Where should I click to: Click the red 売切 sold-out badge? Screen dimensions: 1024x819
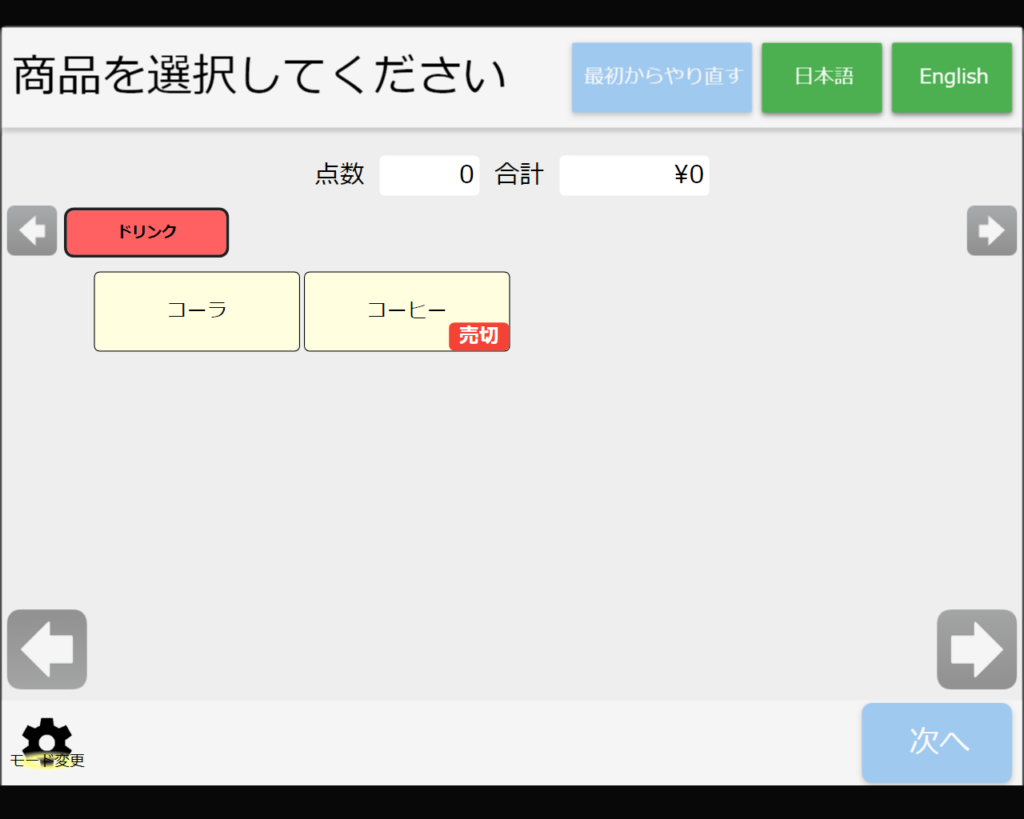(479, 336)
